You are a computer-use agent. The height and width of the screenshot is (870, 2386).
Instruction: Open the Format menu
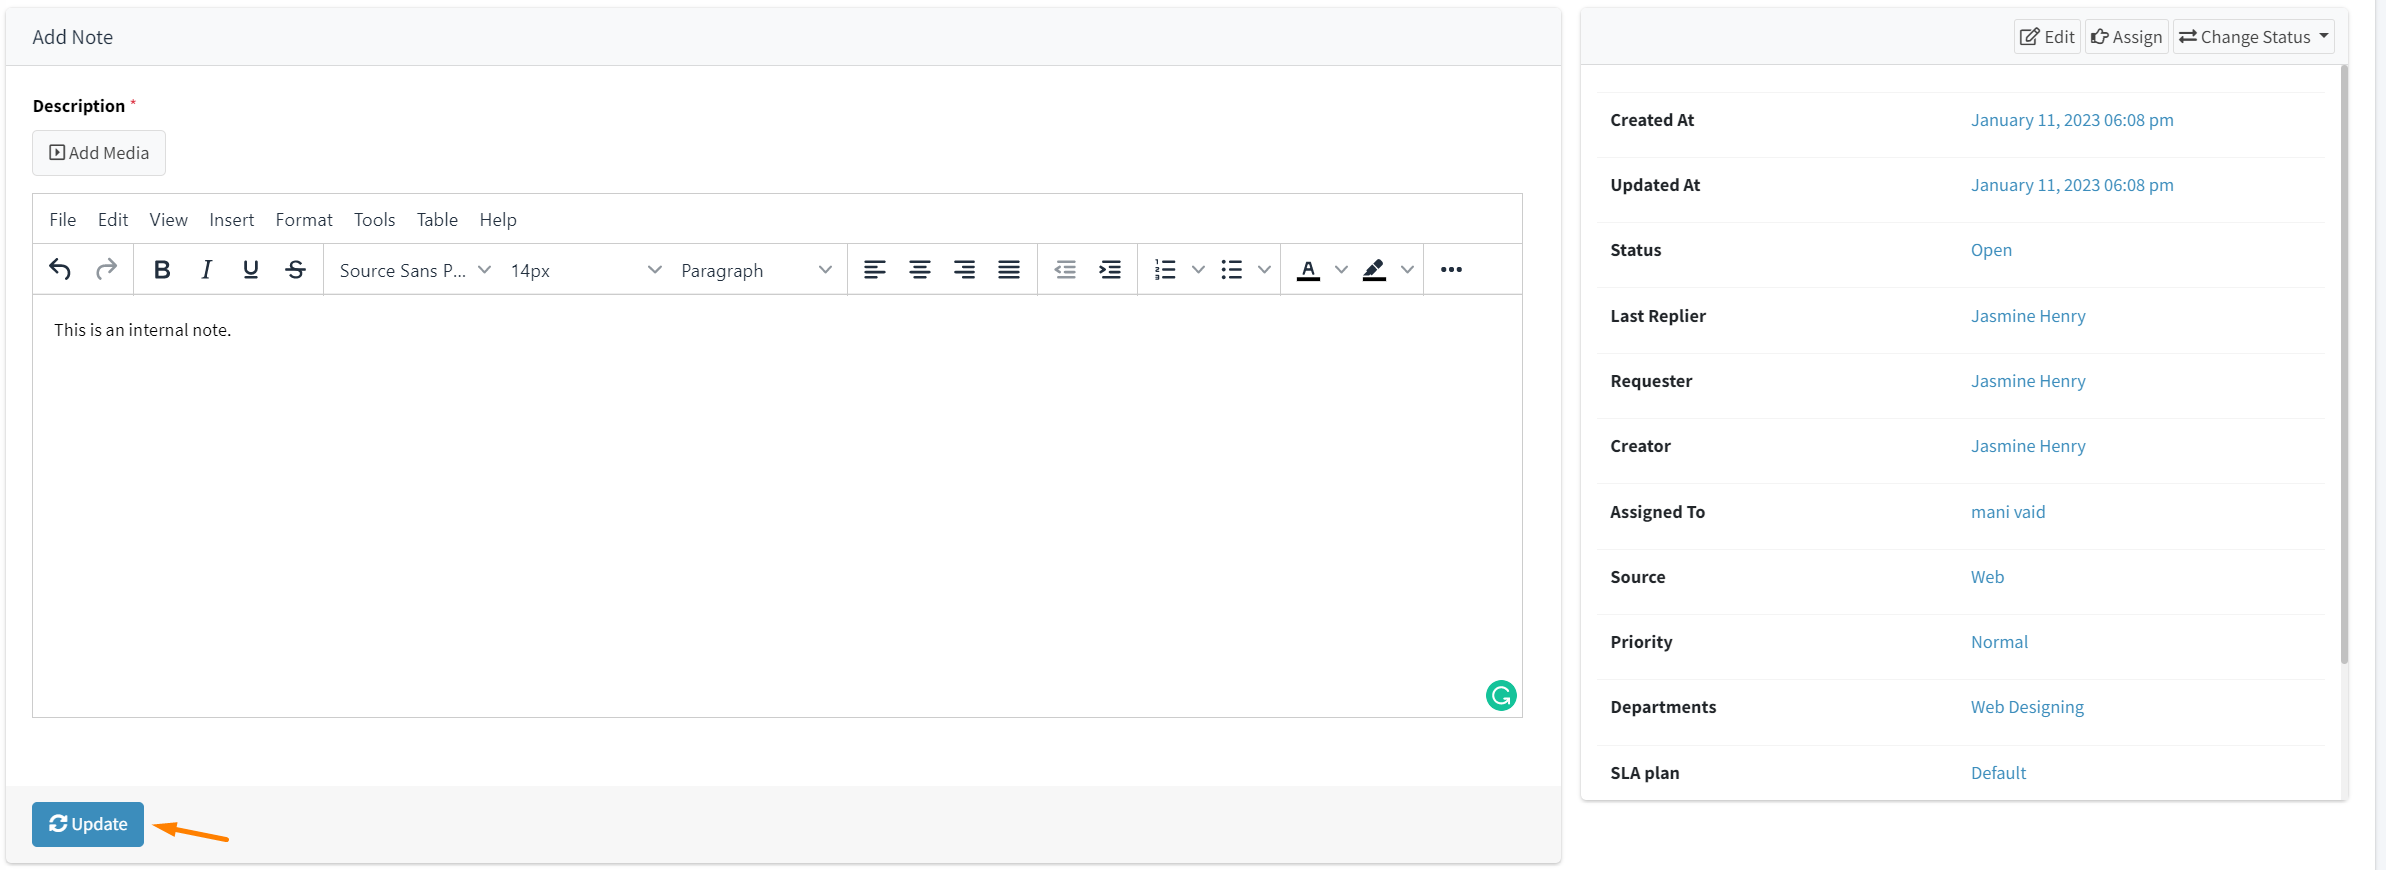click(x=304, y=220)
